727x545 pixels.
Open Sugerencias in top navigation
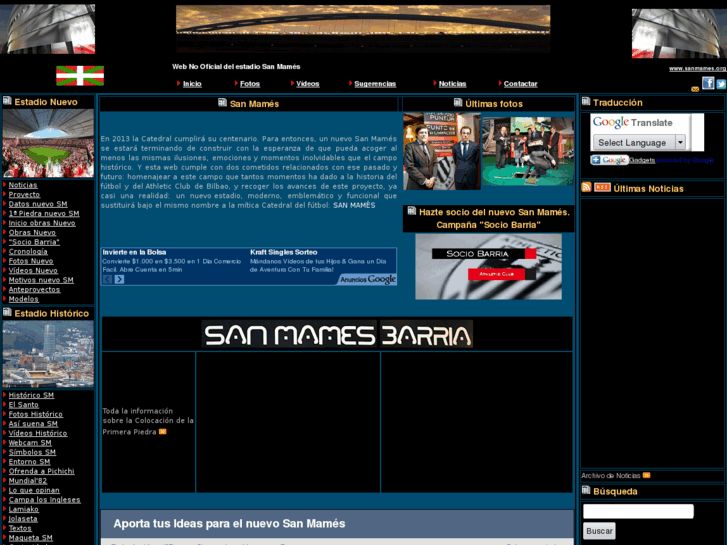click(375, 84)
